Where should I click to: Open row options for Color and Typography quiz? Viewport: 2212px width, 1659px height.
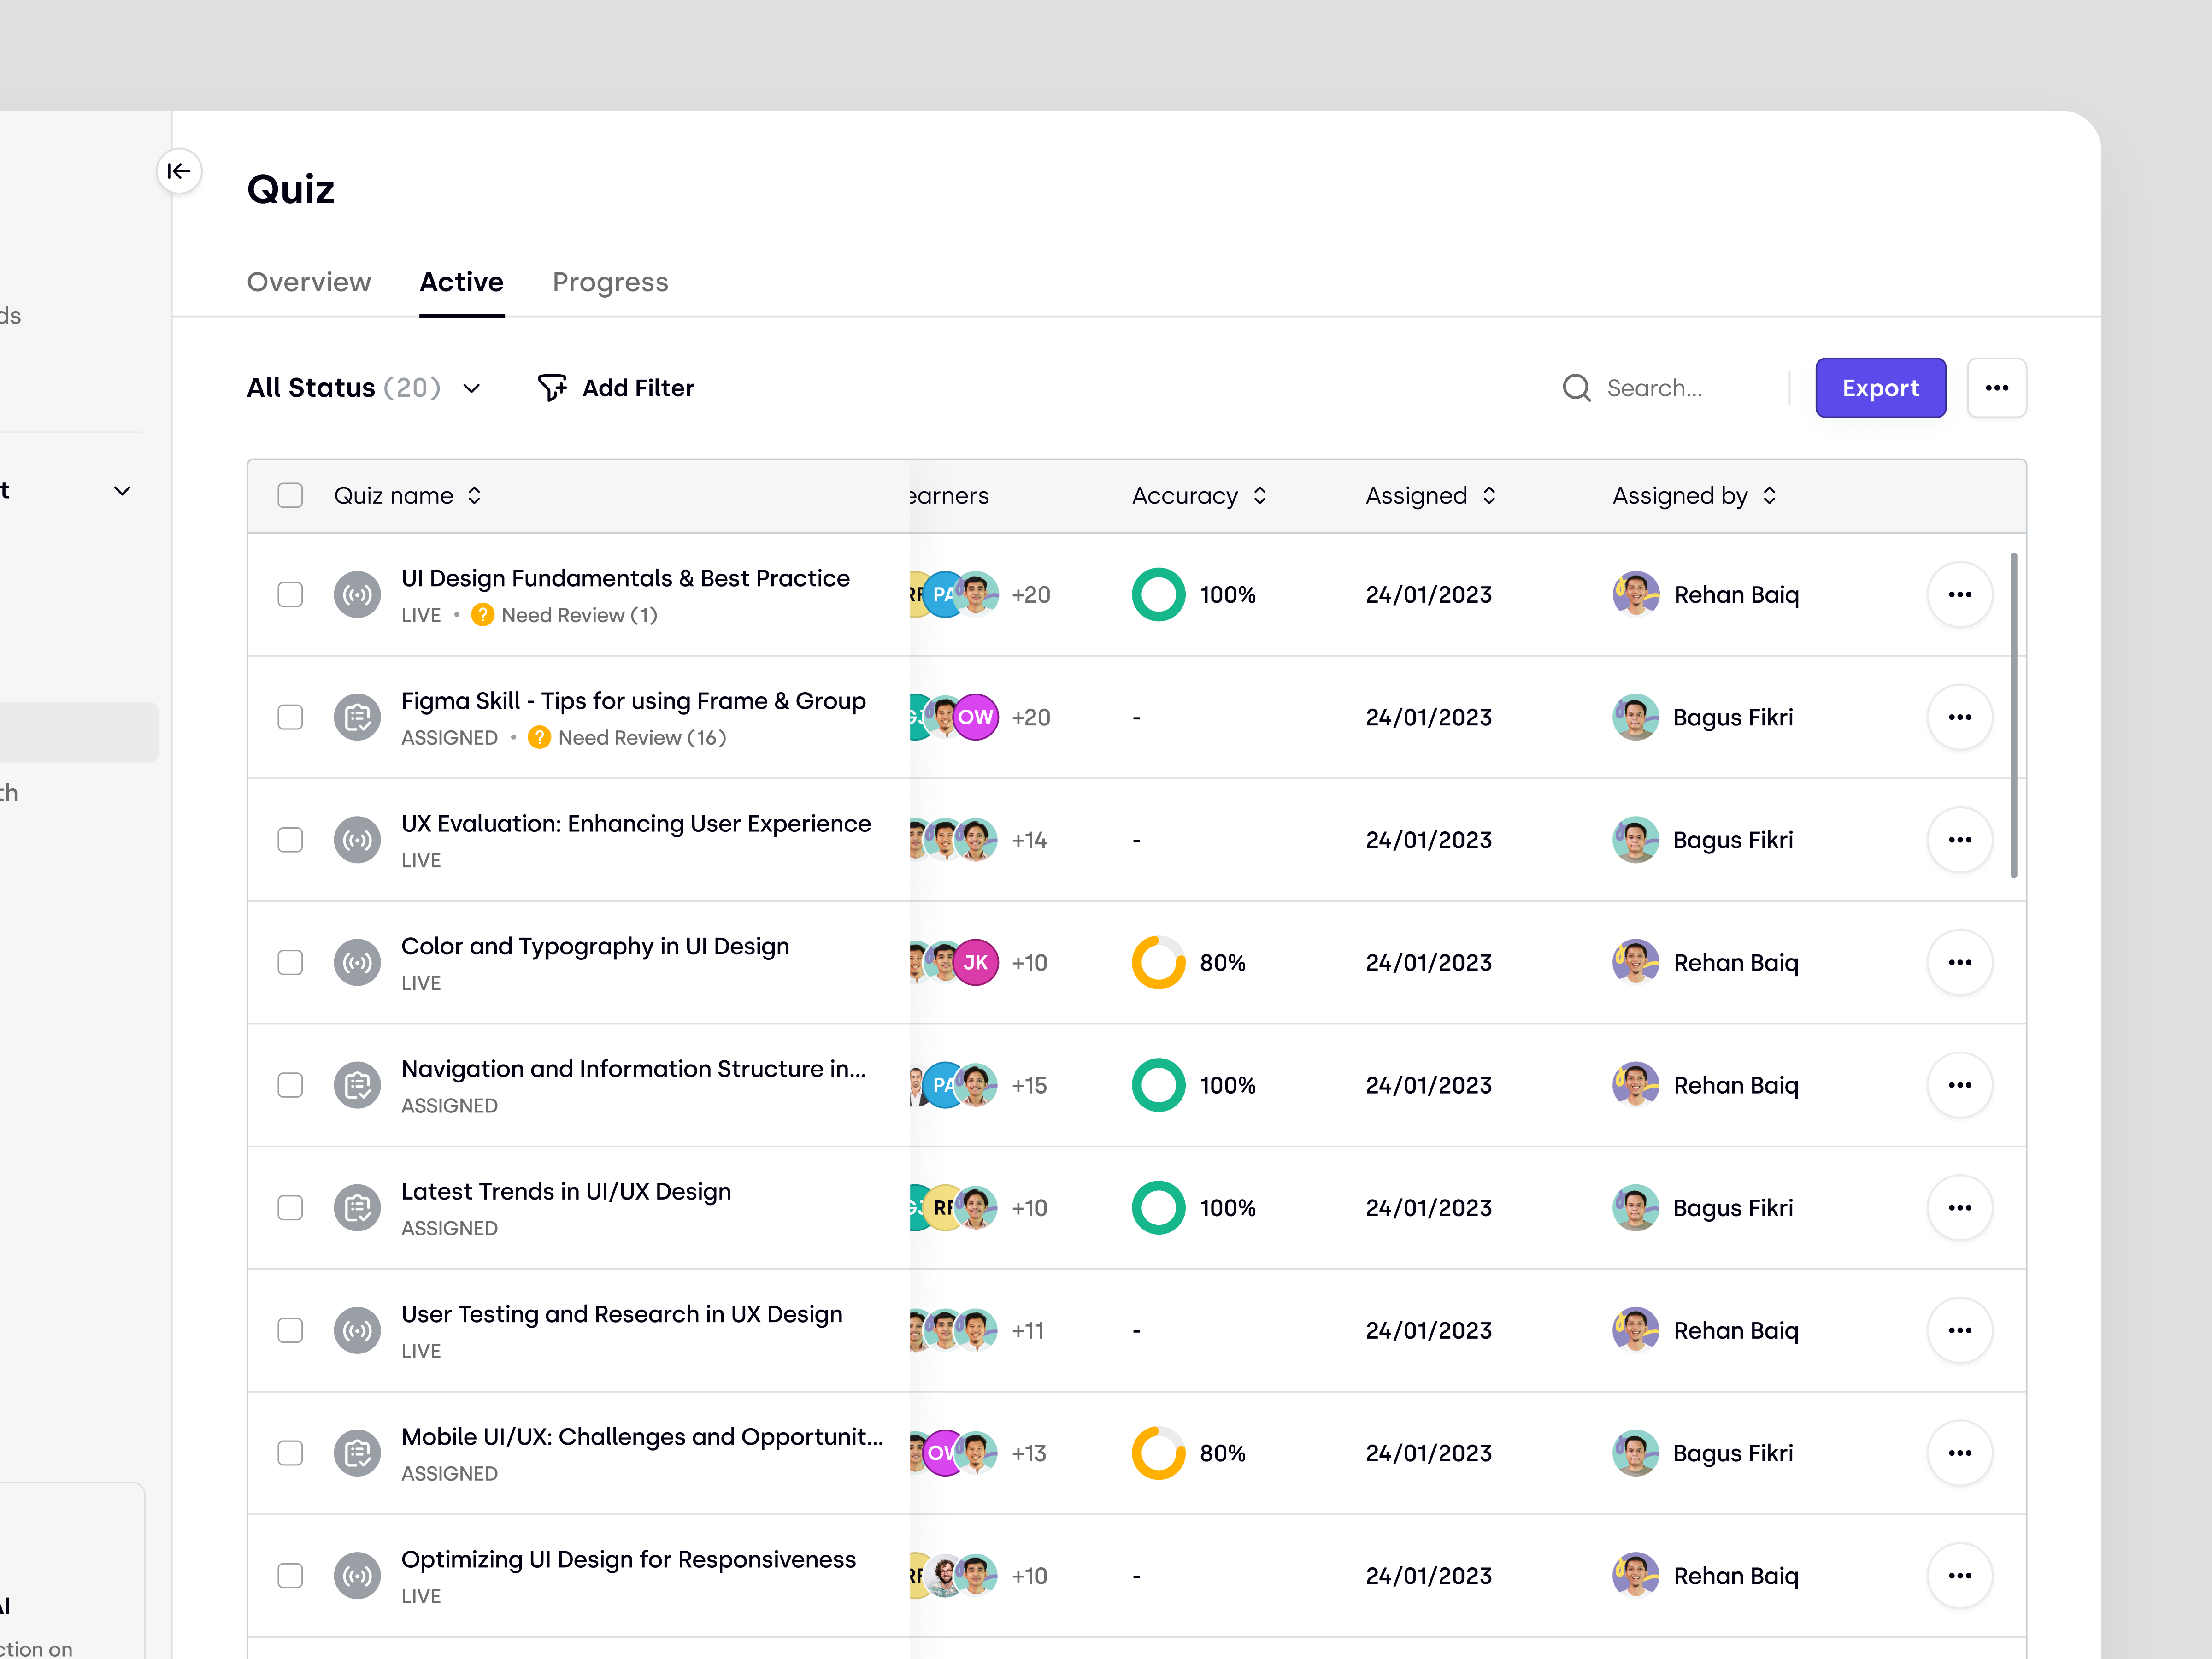(x=1960, y=962)
